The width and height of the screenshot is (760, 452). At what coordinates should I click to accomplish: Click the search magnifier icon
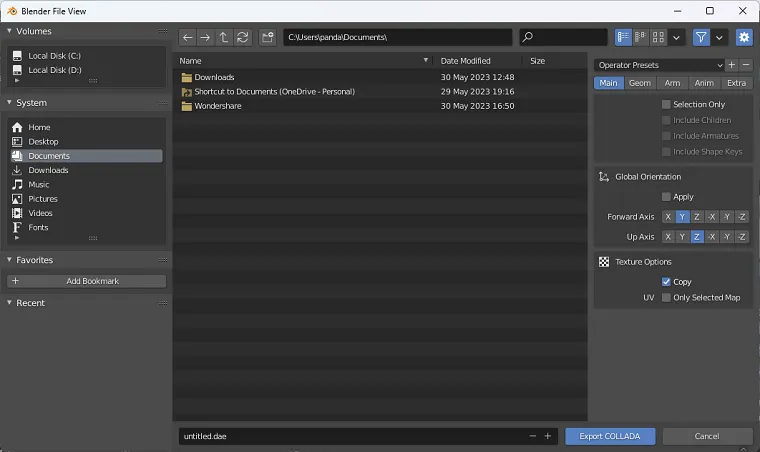coord(528,37)
